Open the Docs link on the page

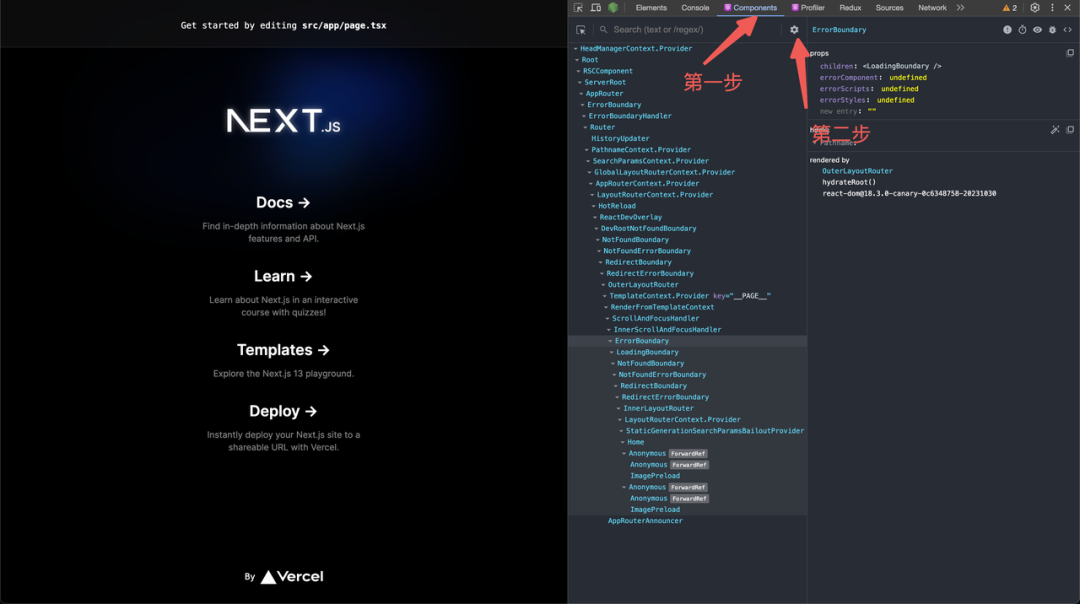point(283,202)
